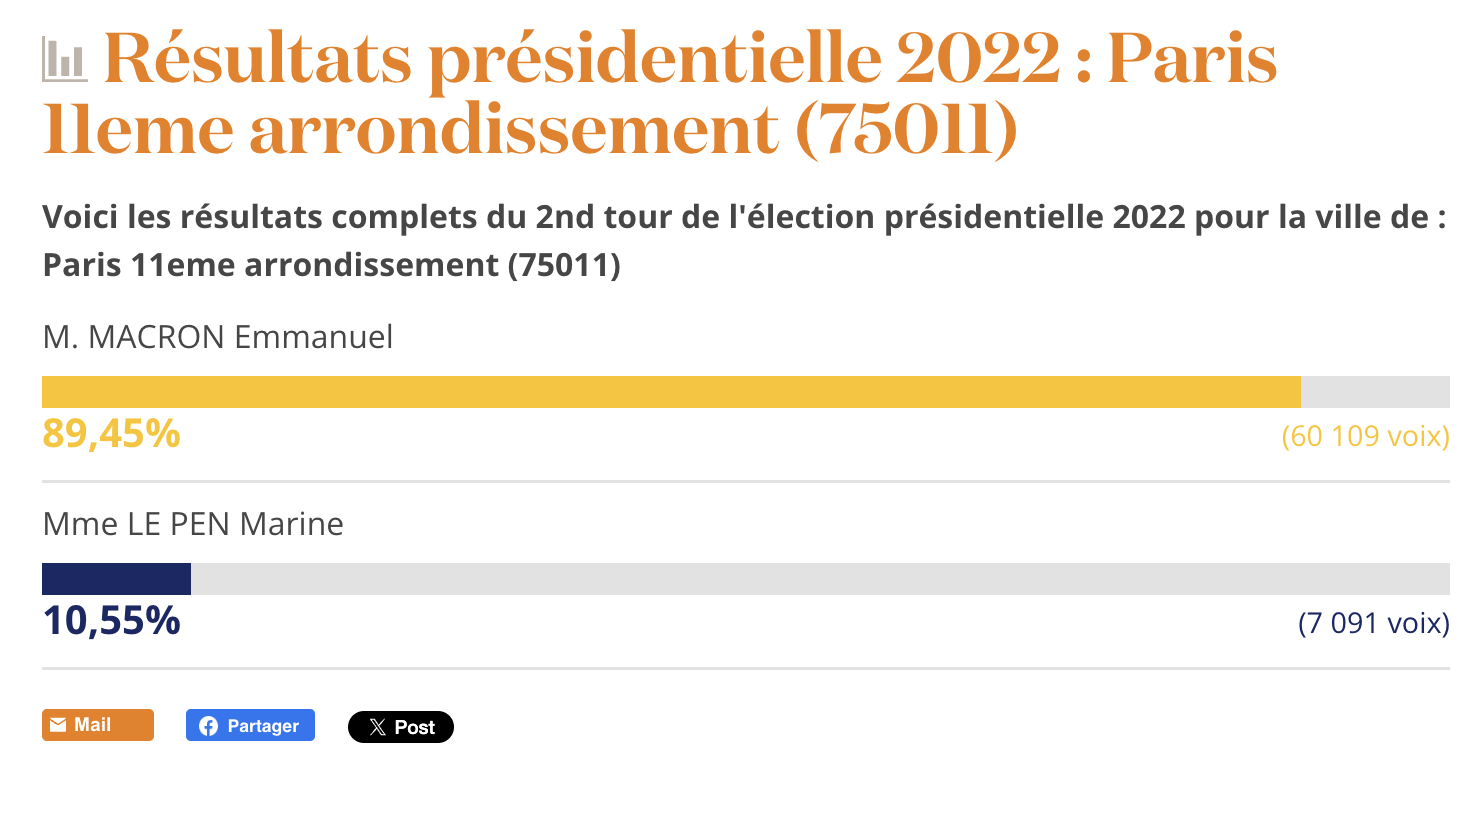This screenshot has height=828, width=1474.
Task: Click the grey remainder of Macron's bar
Action: pyautogui.click(x=1375, y=392)
